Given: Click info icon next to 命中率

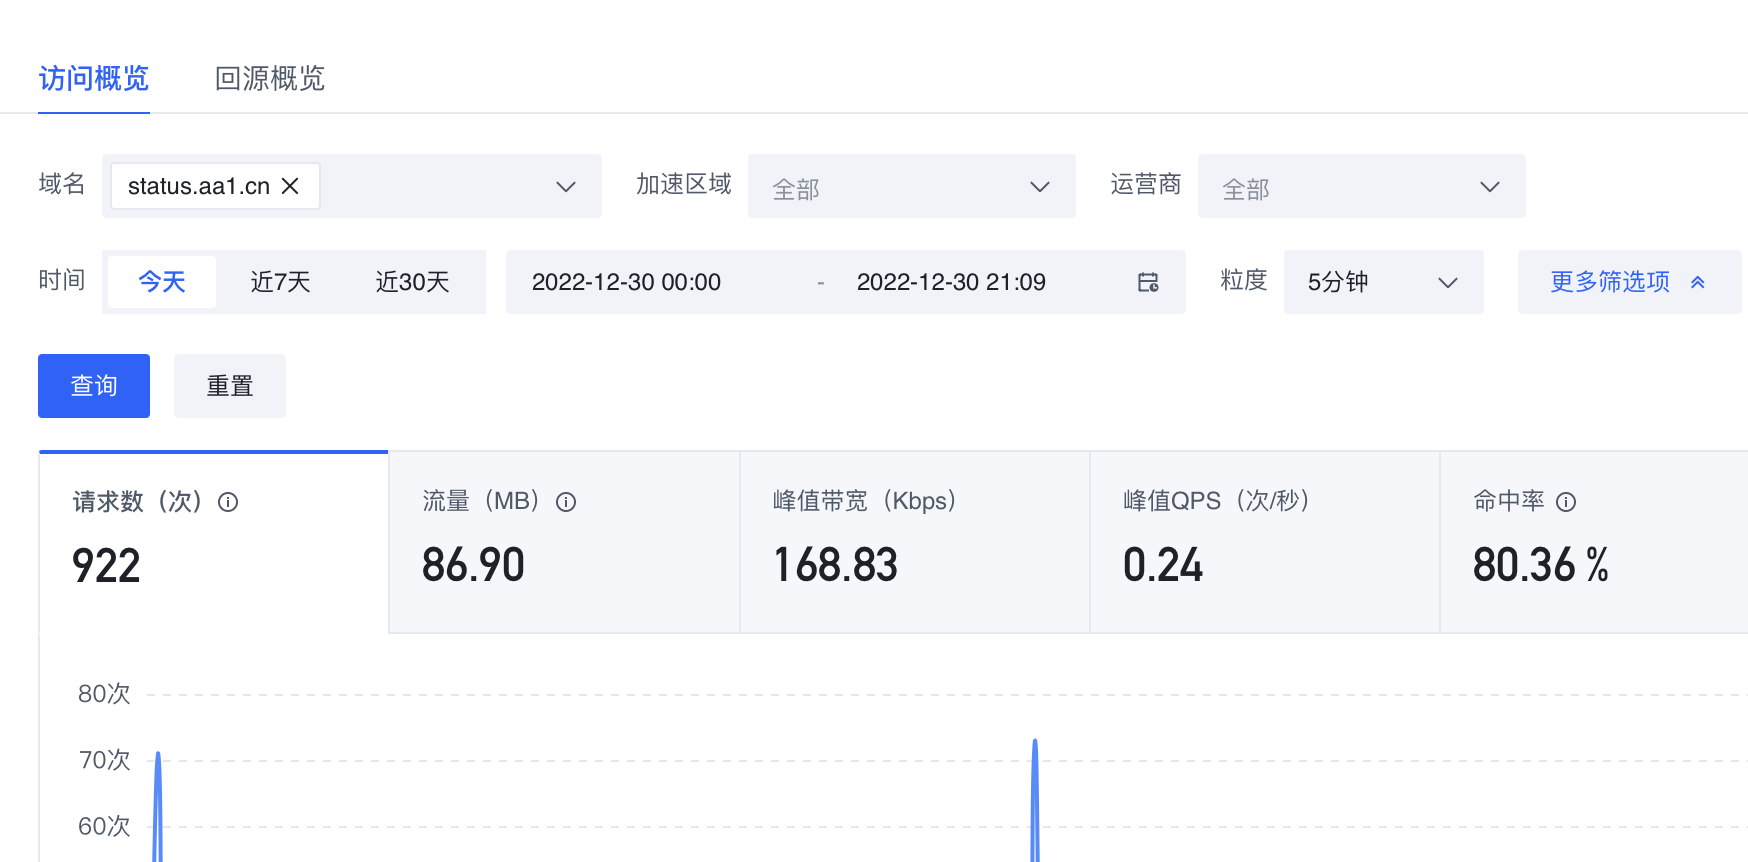Looking at the screenshot, I should coord(1566,502).
